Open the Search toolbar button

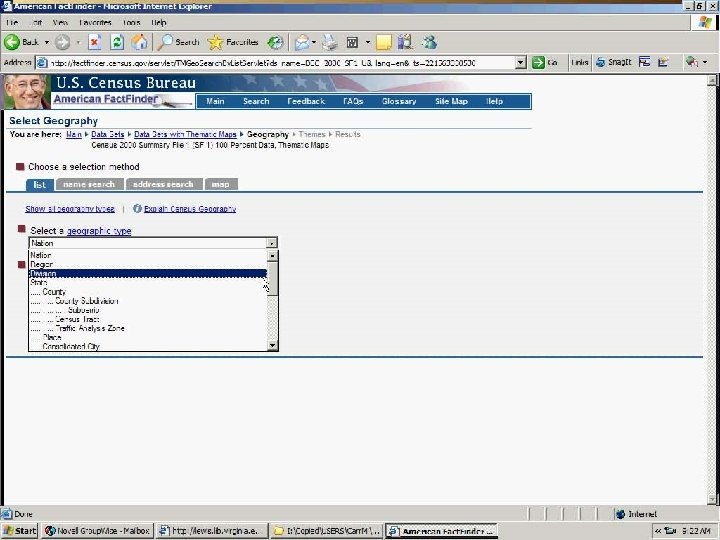178,42
